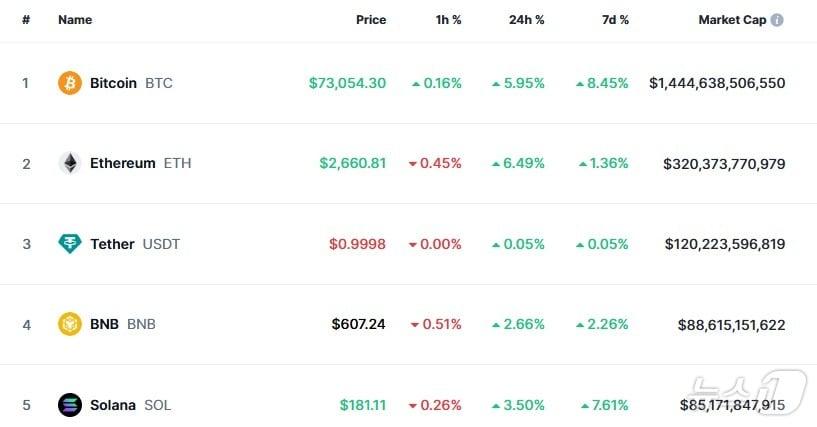Click BNB price $607.24
This screenshot has height=427, width=817.
tap(358, 324)
